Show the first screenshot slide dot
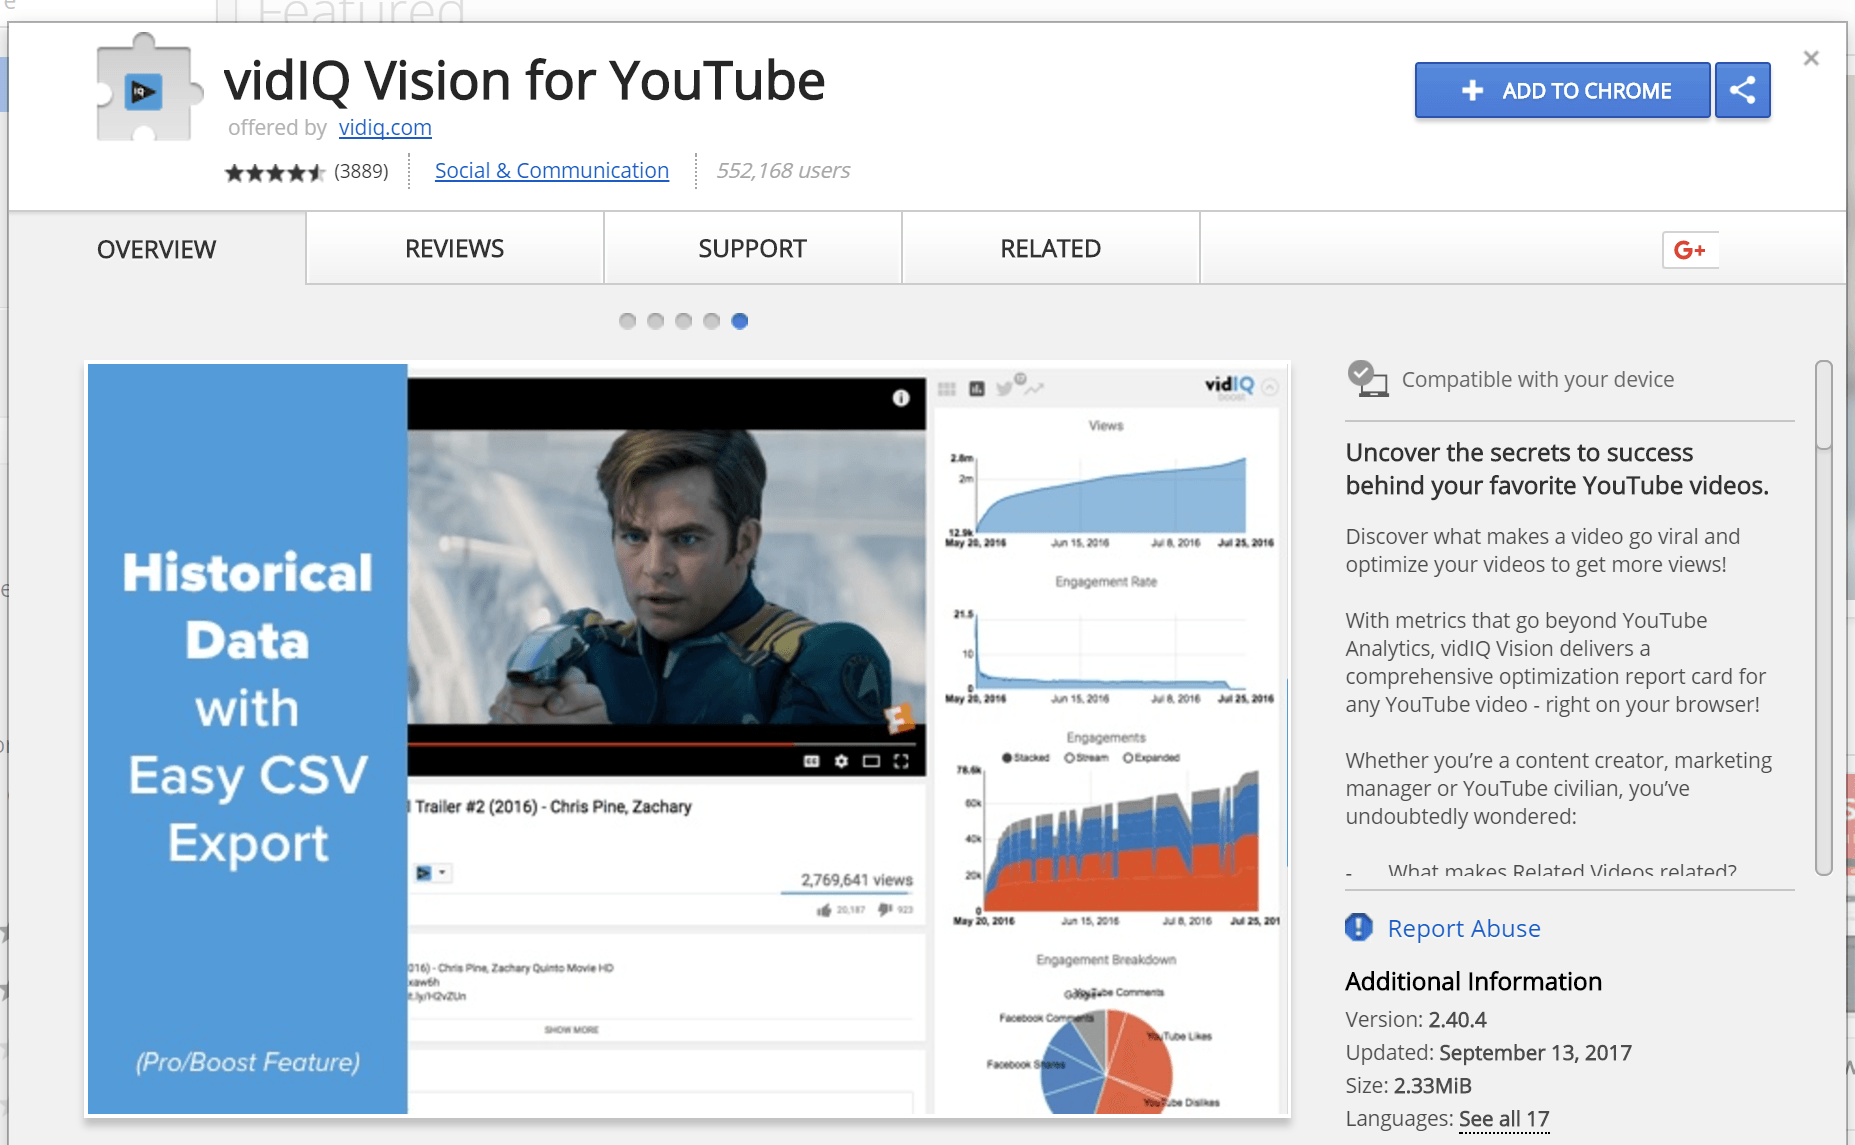Image resolution: width=1855 pixels, height=1145 pixels. 627,321
